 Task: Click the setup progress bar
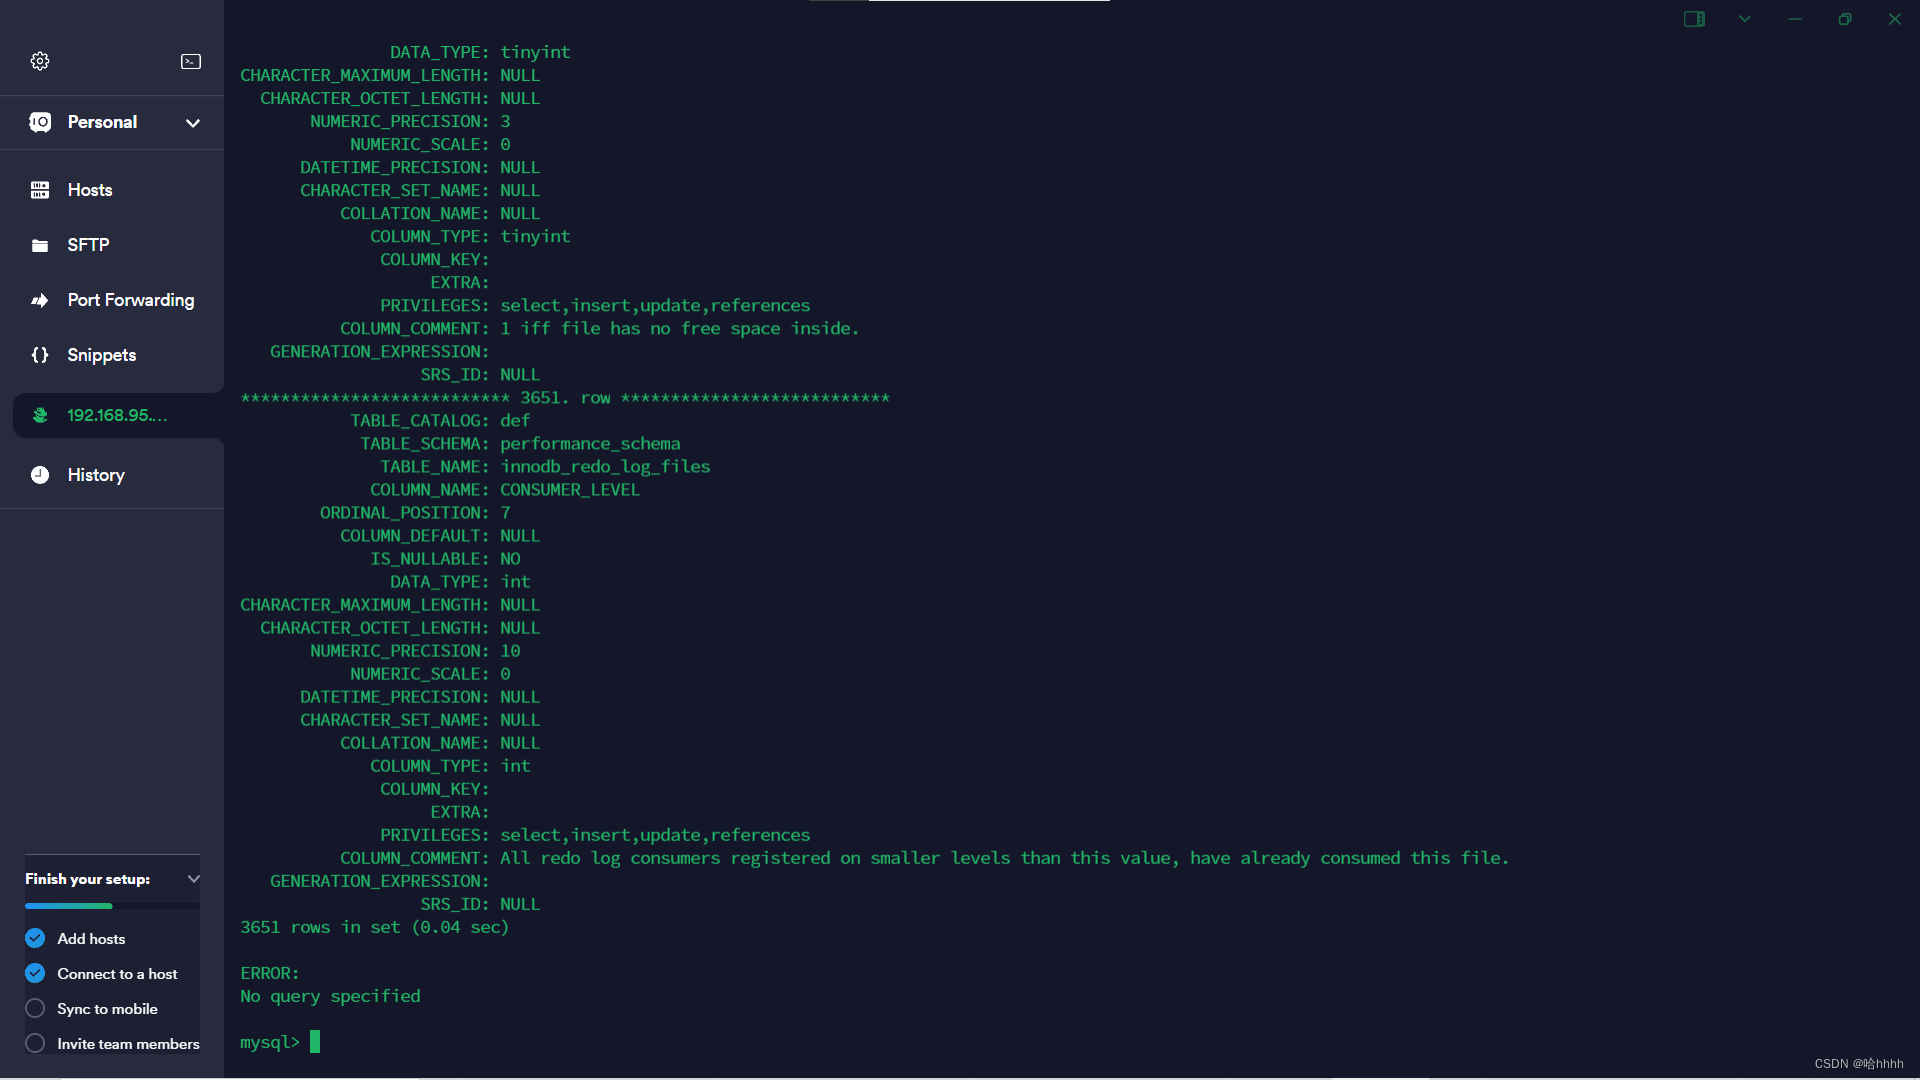112,906
